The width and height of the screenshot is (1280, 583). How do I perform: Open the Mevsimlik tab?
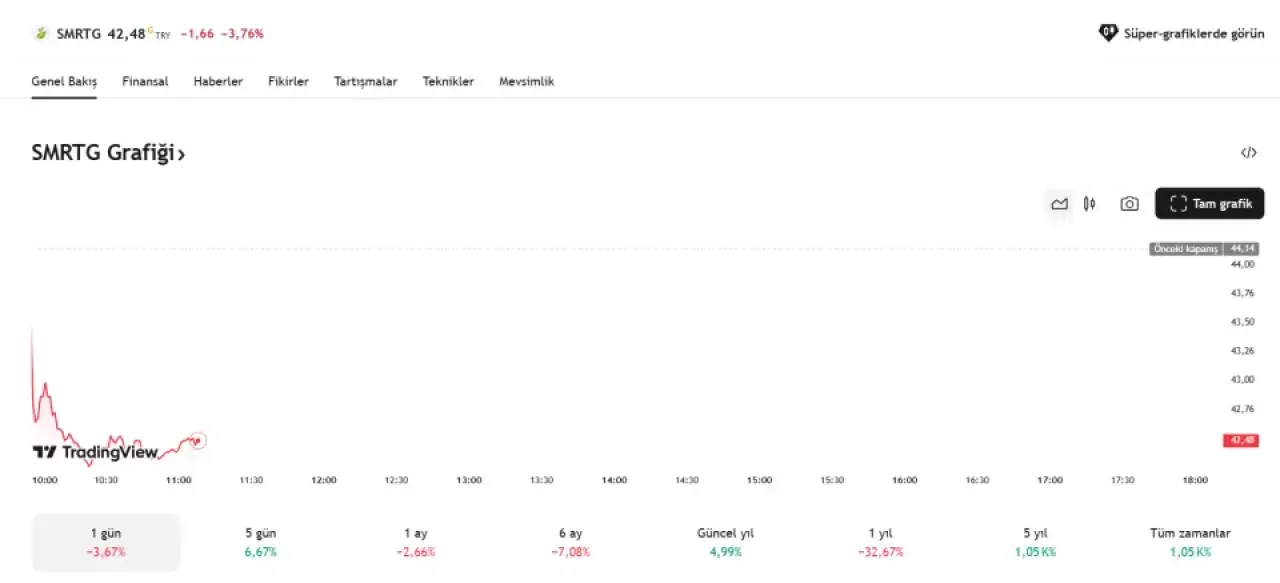[526, 81]
